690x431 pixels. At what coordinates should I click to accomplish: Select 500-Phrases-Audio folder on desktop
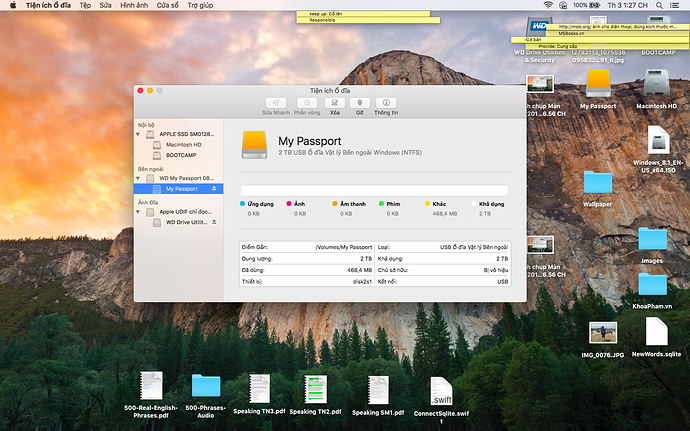click(206, 386)
